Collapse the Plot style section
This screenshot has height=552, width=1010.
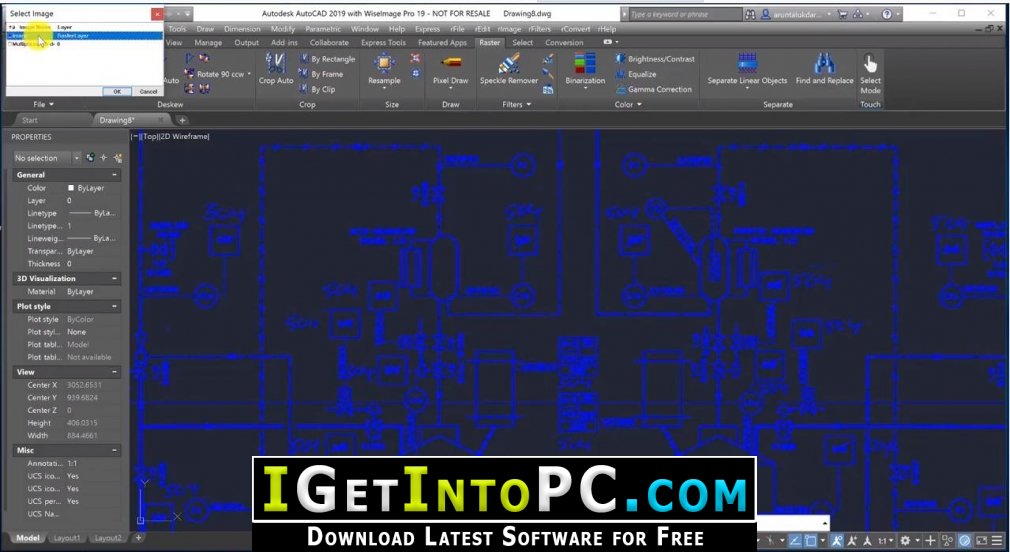point(115,307)
